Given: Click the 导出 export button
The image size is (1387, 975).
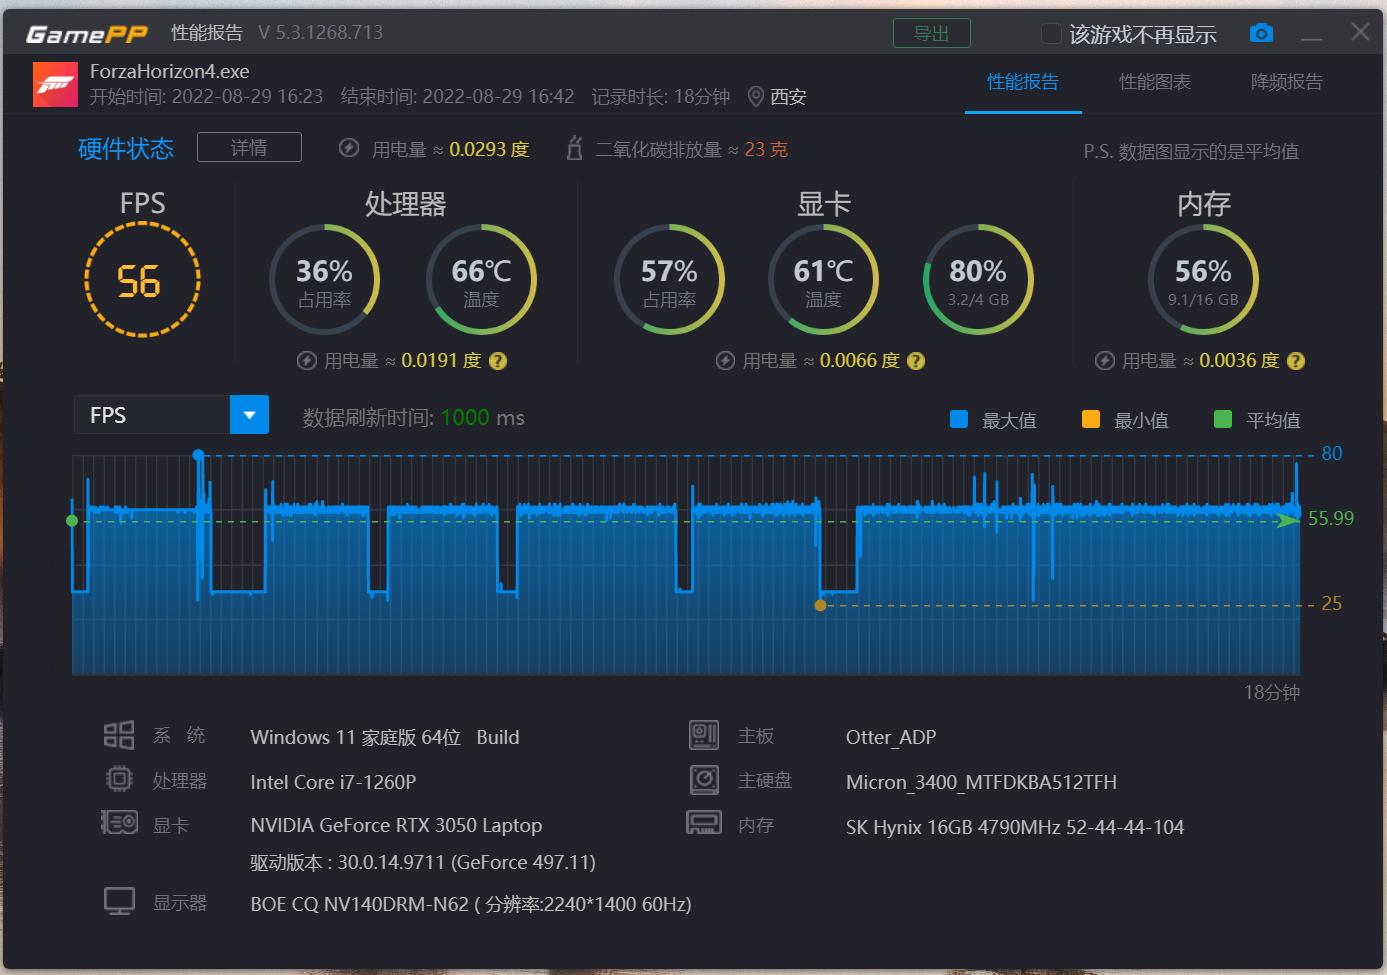Looking at the screenshot, I should tap(931, 33).
